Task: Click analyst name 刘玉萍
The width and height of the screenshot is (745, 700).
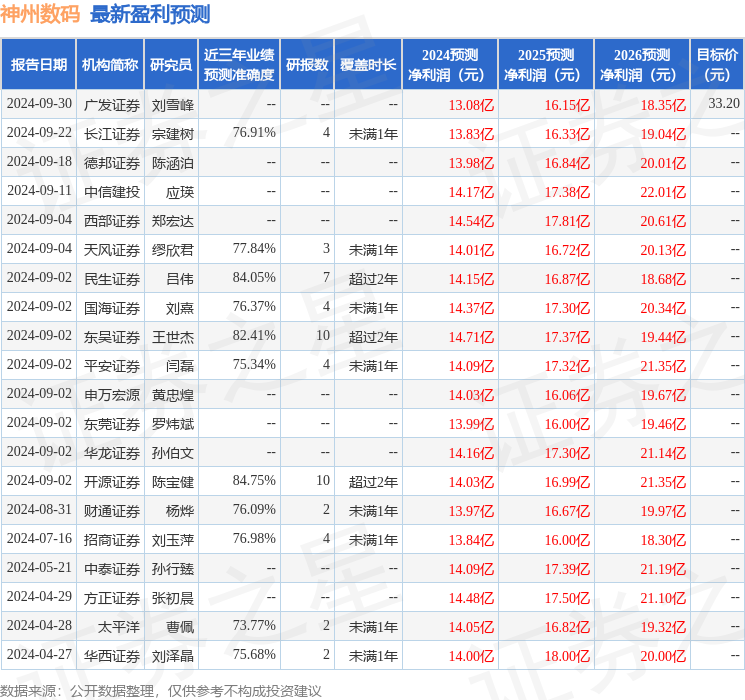Action: pos(173,540)
